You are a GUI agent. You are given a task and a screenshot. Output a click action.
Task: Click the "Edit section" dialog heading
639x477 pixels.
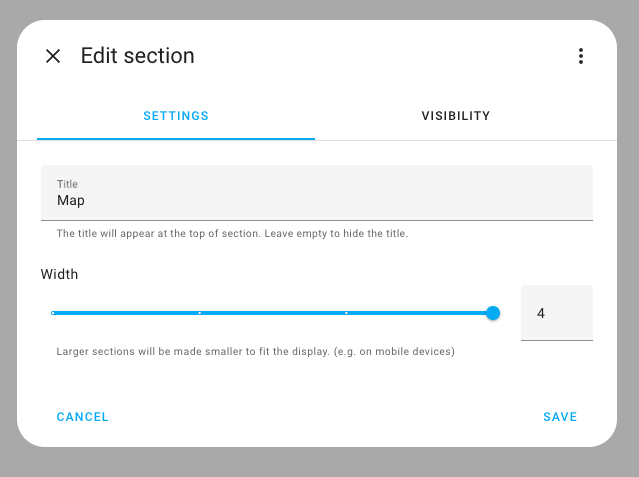point(138,56)
